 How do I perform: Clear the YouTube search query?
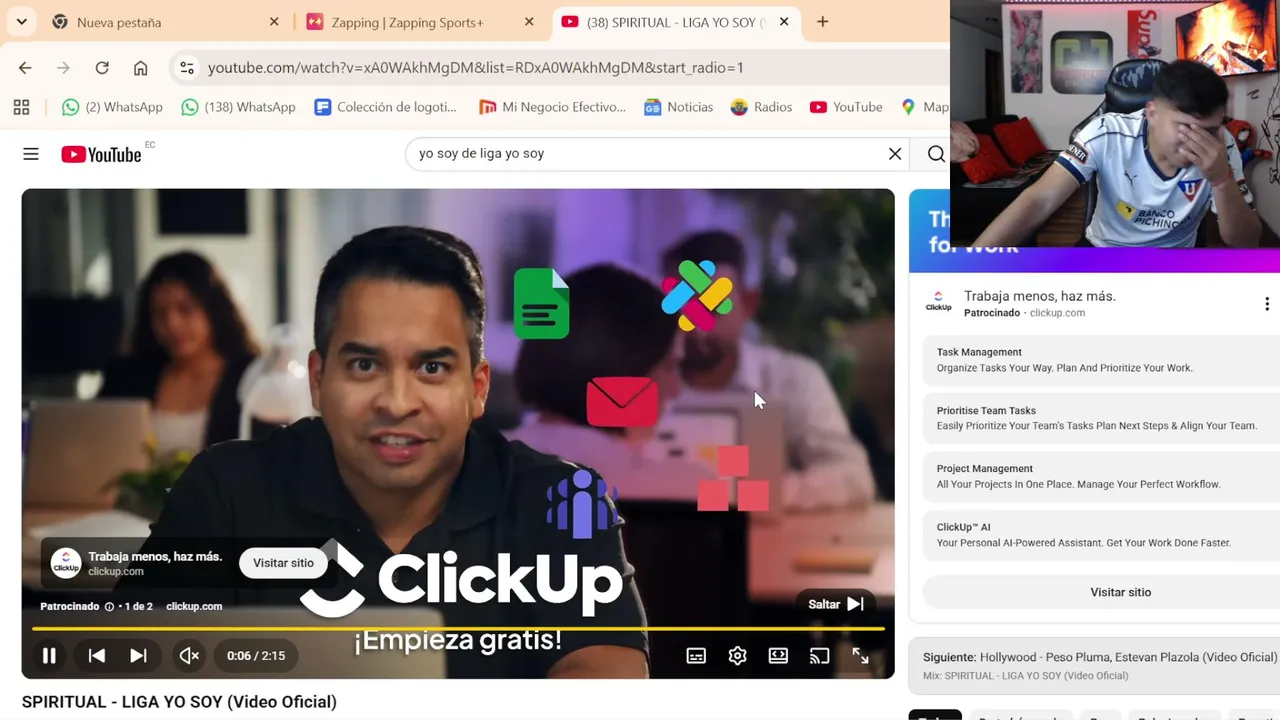[895, 154]
